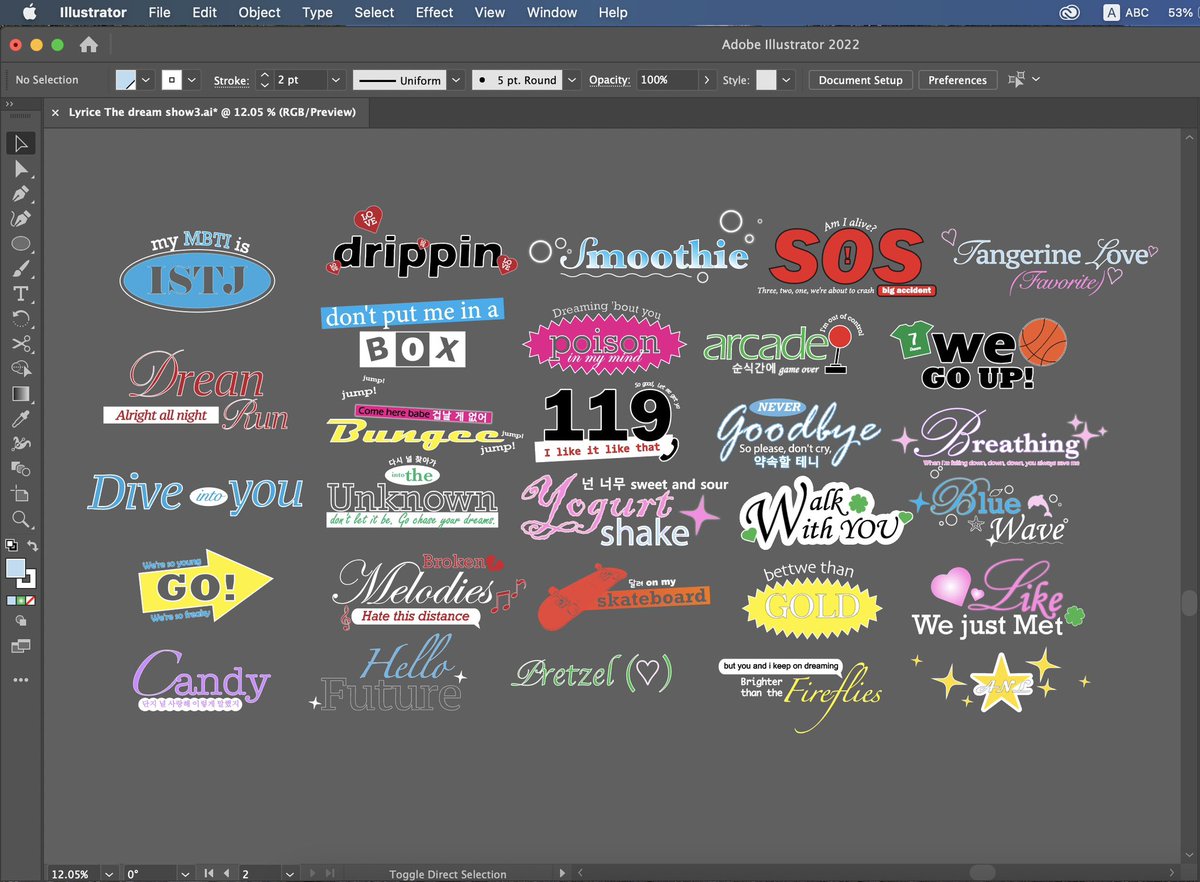
Task: Expand the Opacity arrow
Action: point(708,79)
